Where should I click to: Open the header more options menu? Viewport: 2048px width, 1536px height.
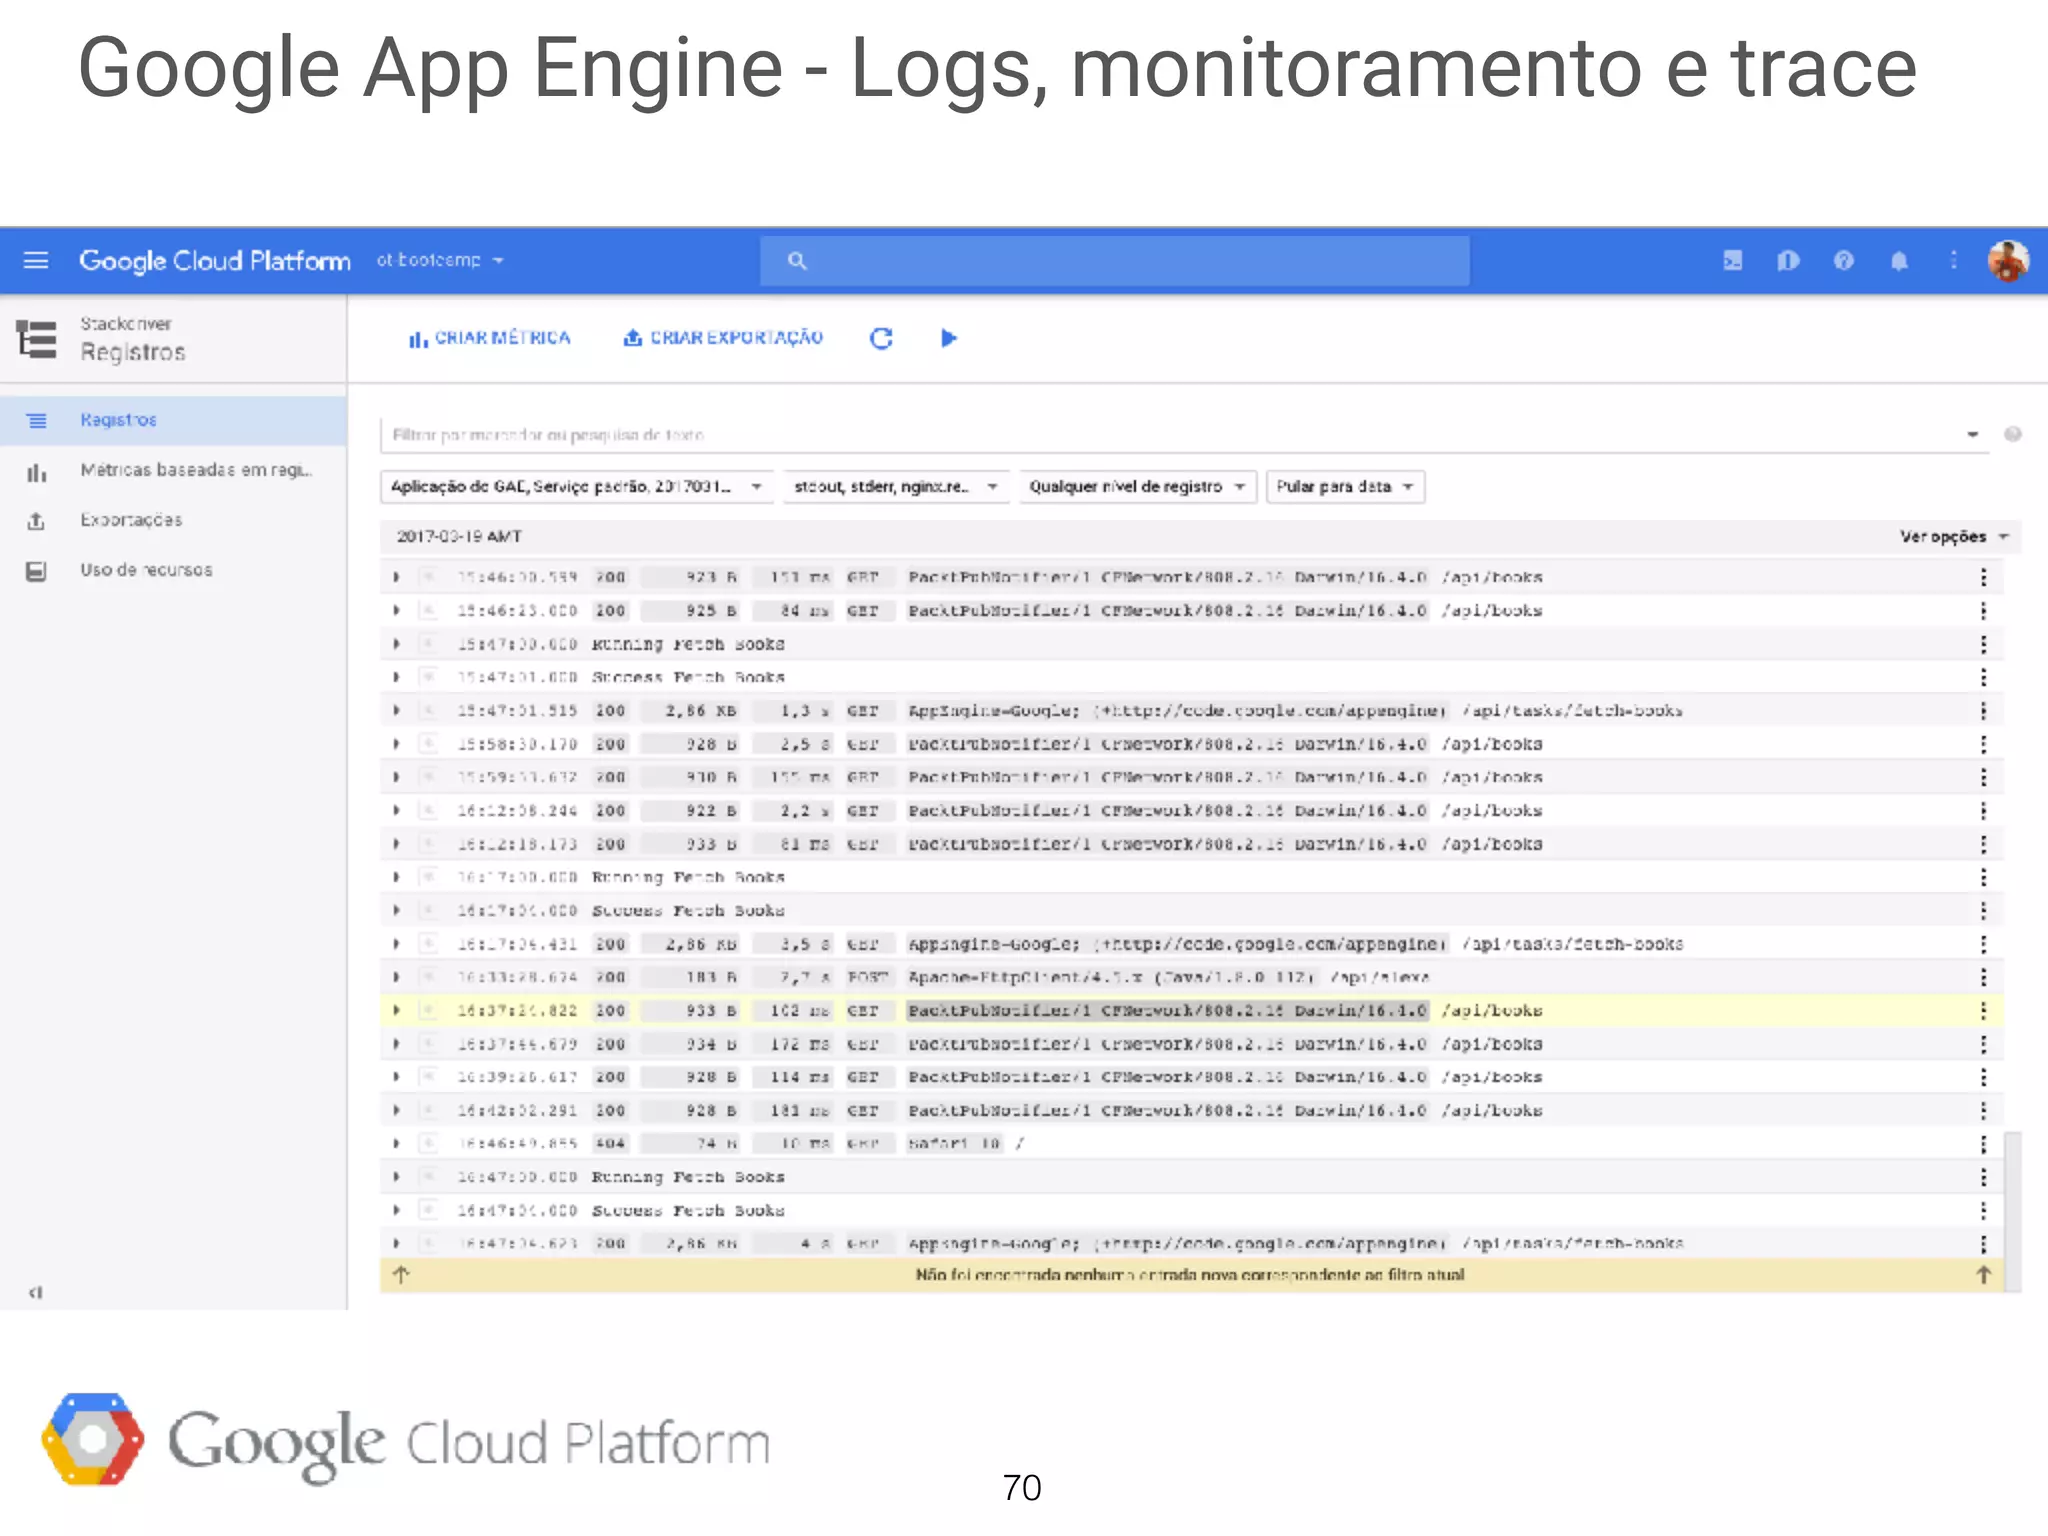(1953, 261)
